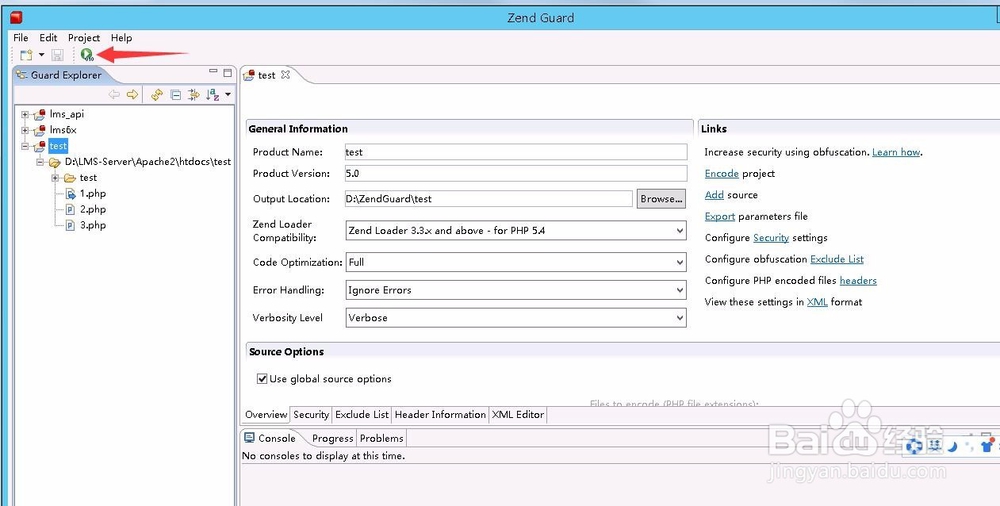
Task: Close the test editor tab
Action: point(285,75)
